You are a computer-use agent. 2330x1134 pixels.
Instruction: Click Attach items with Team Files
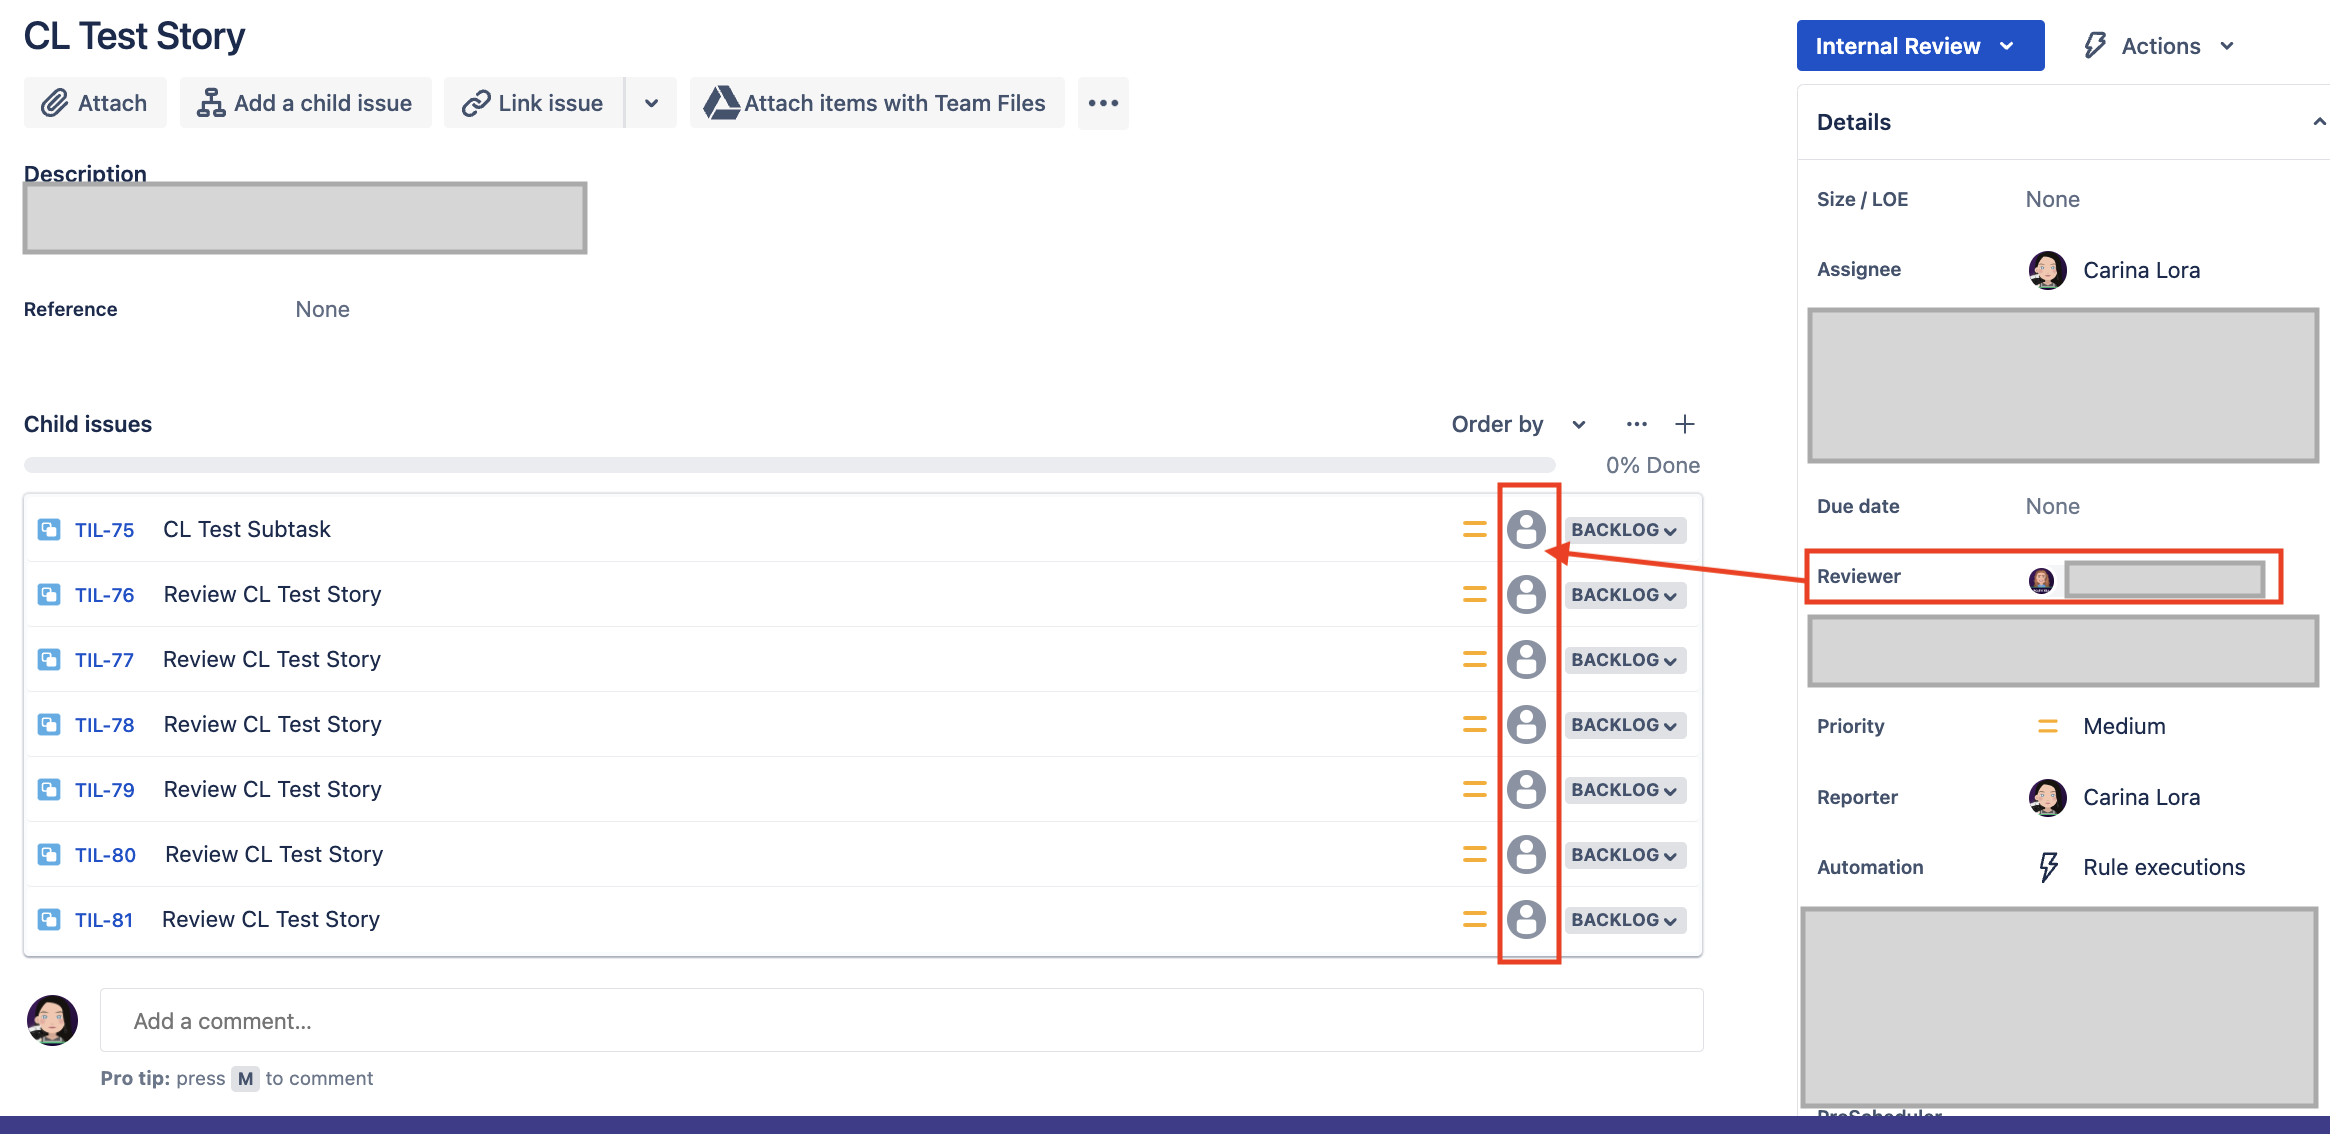[x=876, y=103]
